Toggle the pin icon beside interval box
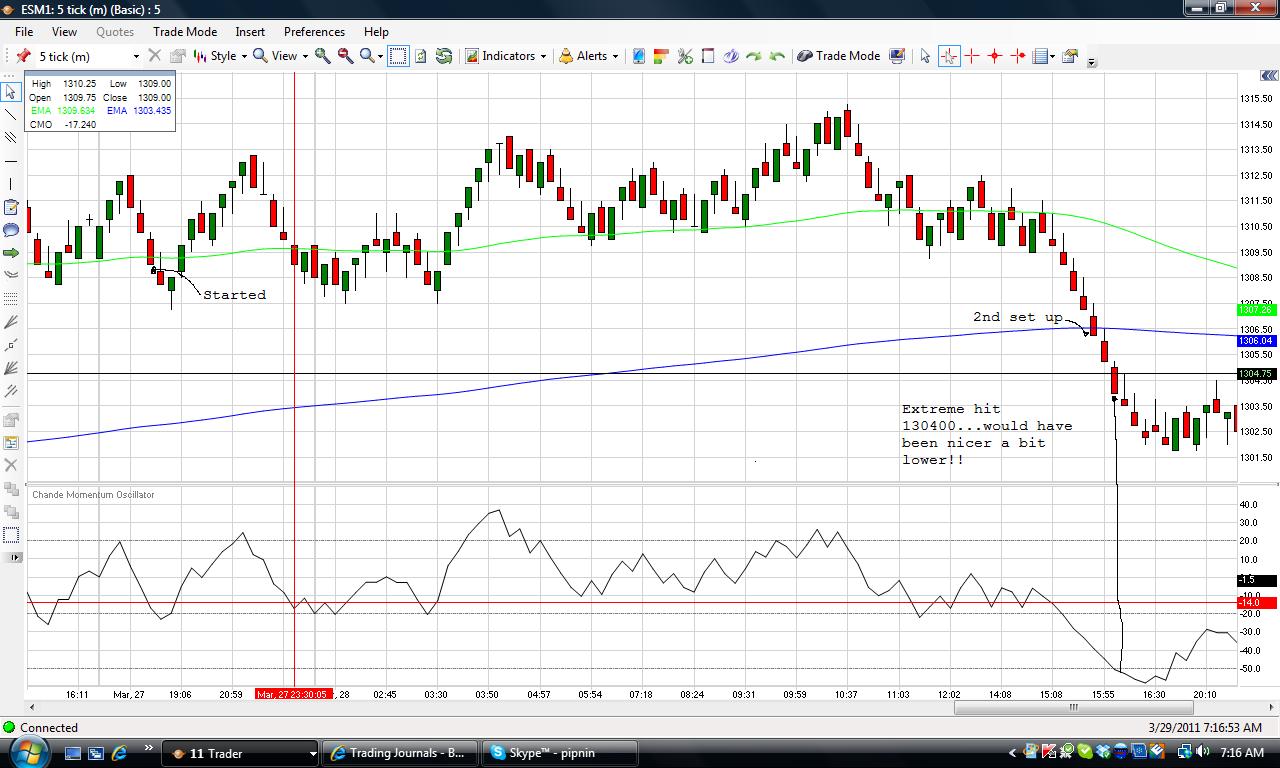1280x768 pixels. (x=22, y=56)
